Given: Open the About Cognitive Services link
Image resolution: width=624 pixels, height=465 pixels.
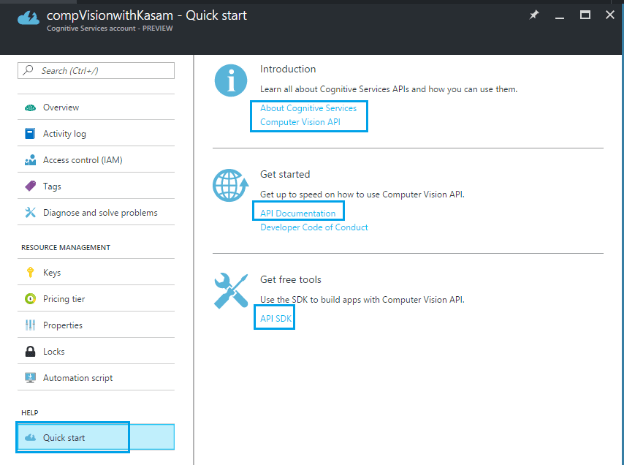Looking at the screenshot, I should [x=308, y=108].
